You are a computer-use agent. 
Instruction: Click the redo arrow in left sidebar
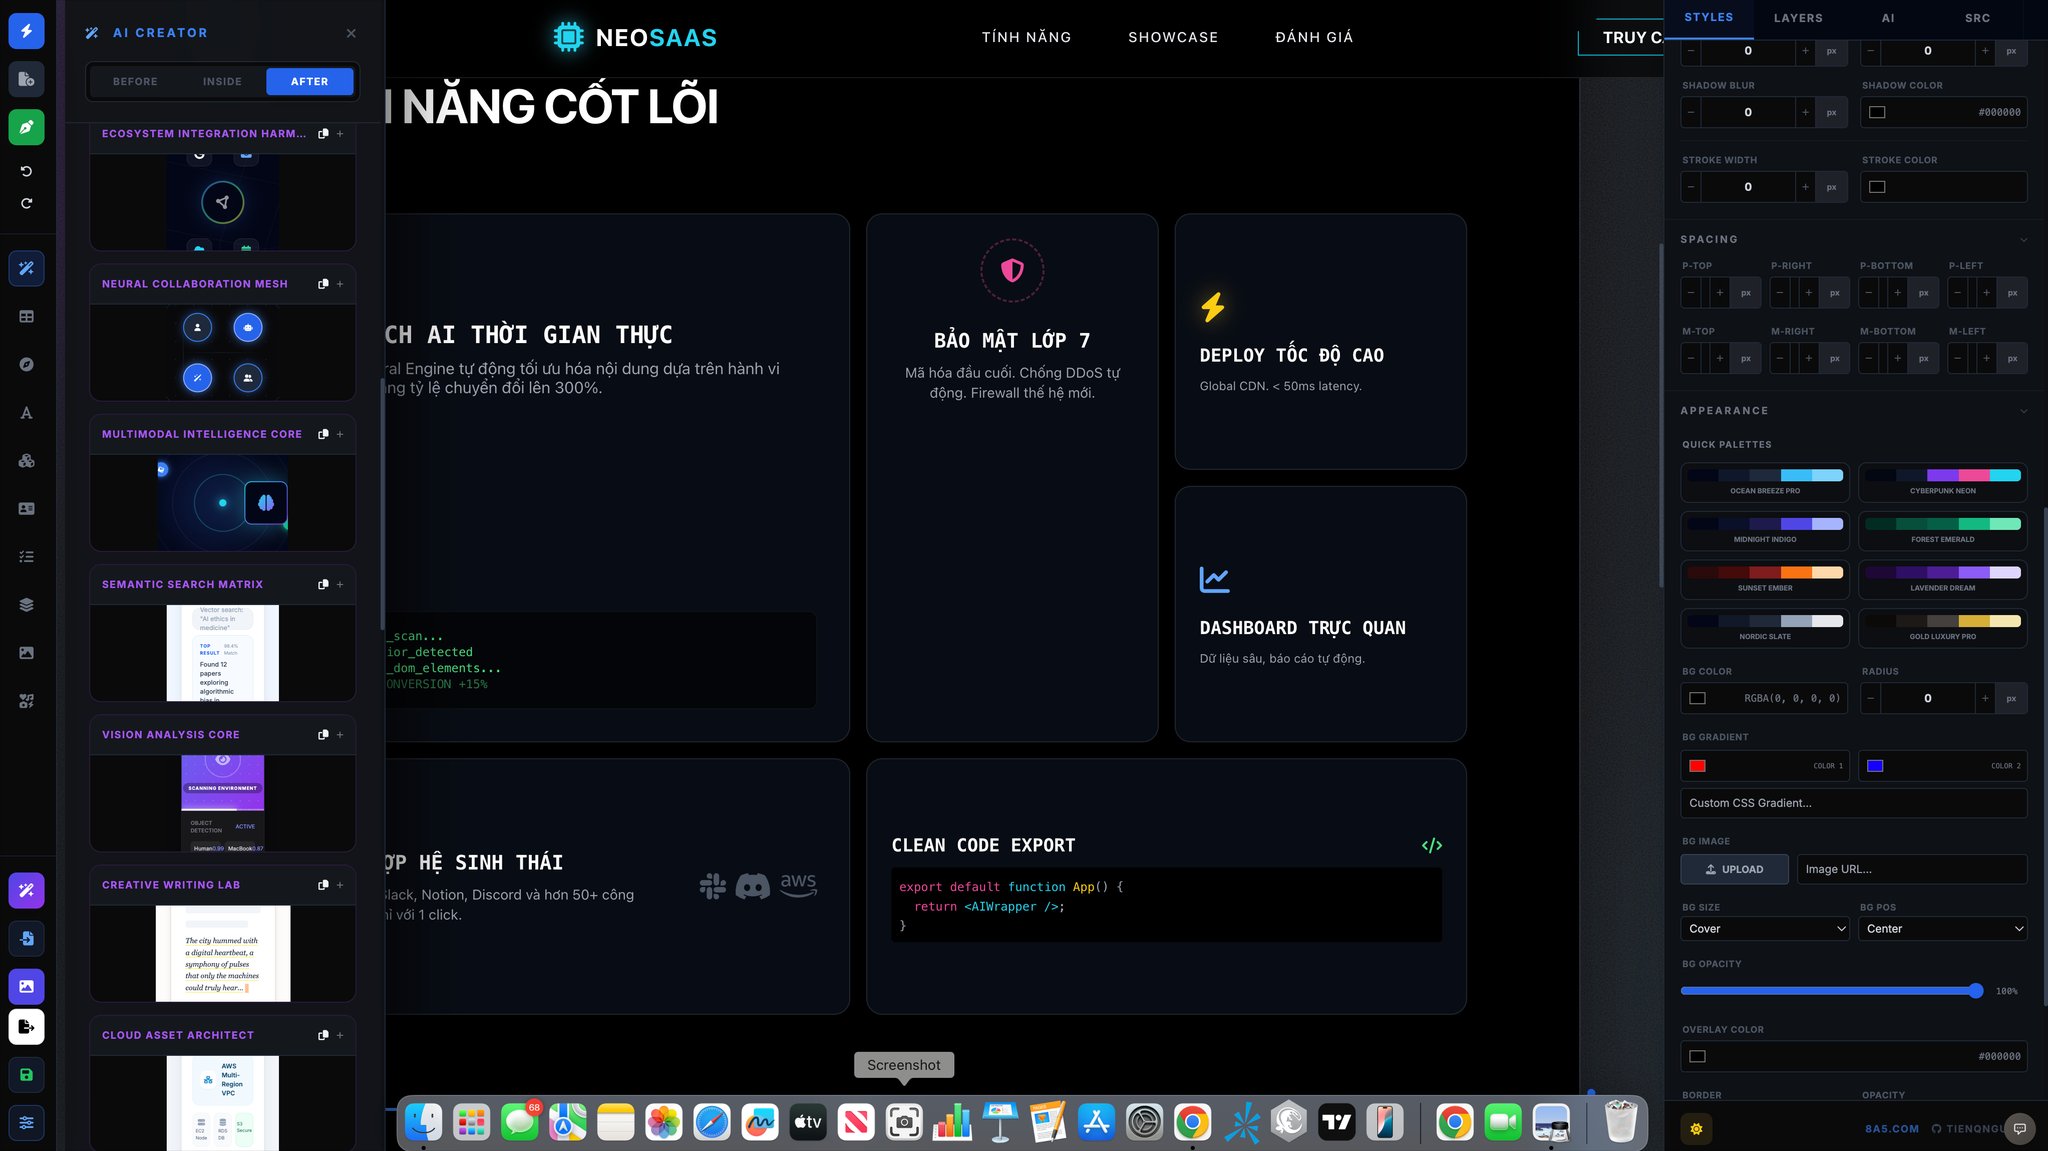pyautogui.click(x=26, y=203)
